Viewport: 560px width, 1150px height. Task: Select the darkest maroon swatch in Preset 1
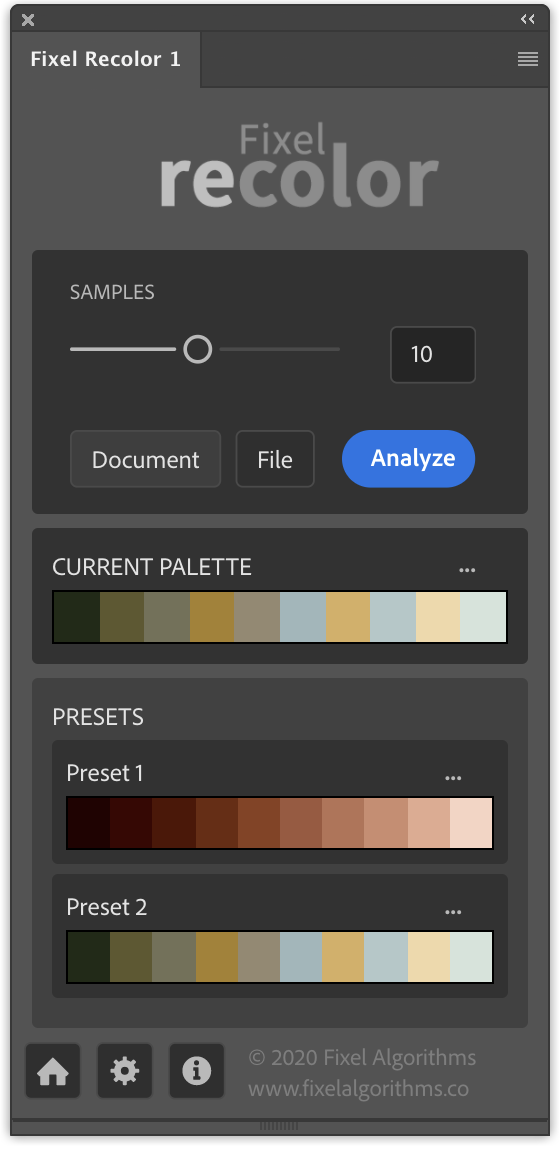(x=89, y=823)
